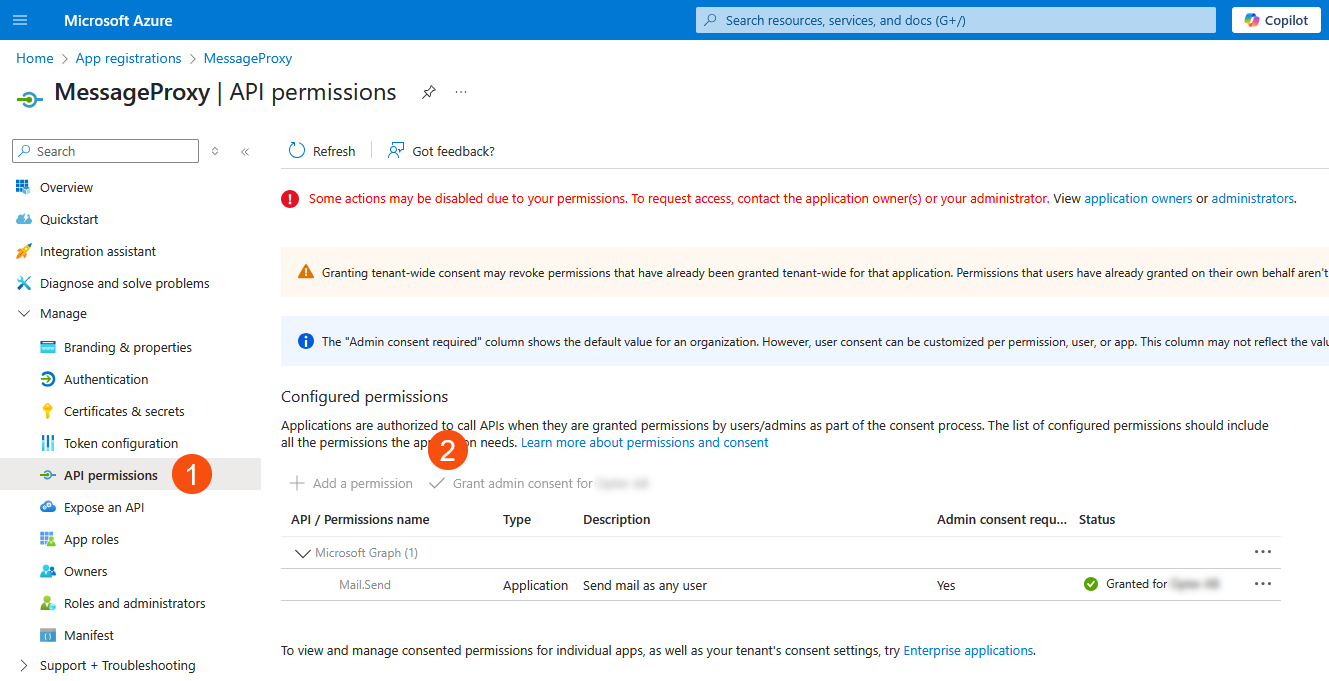The height and width of the screenshot is (681, 1329).
Task: Open the MessageProxy breadcrumb link
Action: click(x=248, y=58)
